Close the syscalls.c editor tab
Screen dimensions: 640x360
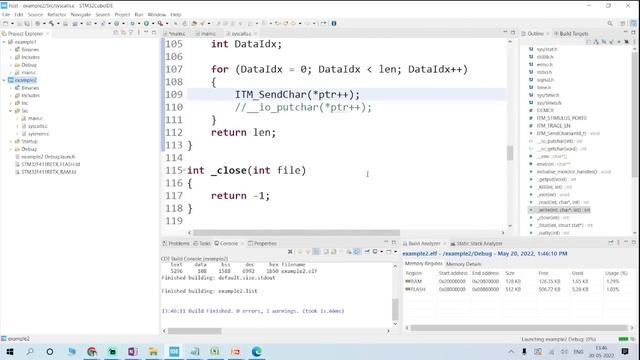(x=256, y=33)
